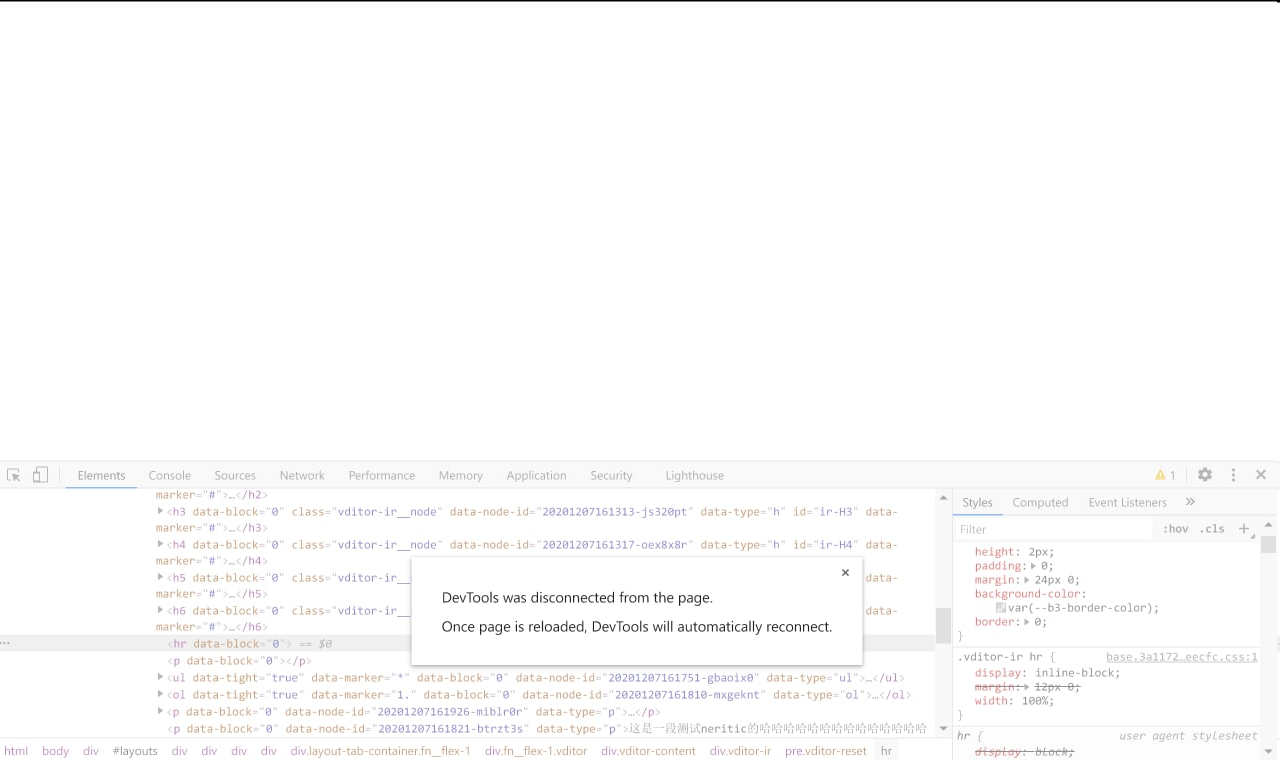
Task: Open the Computed styles tab
Action: click(x=1040, y=502)
